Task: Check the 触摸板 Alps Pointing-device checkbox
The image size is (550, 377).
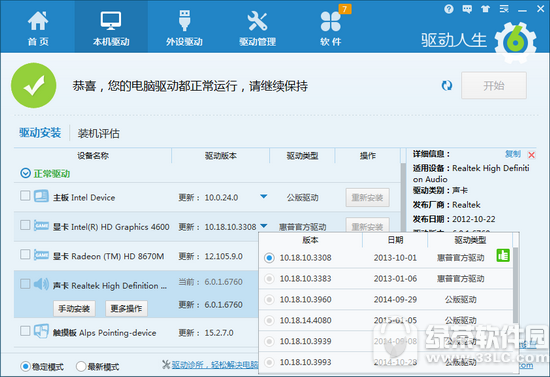Action: [25, 331]
